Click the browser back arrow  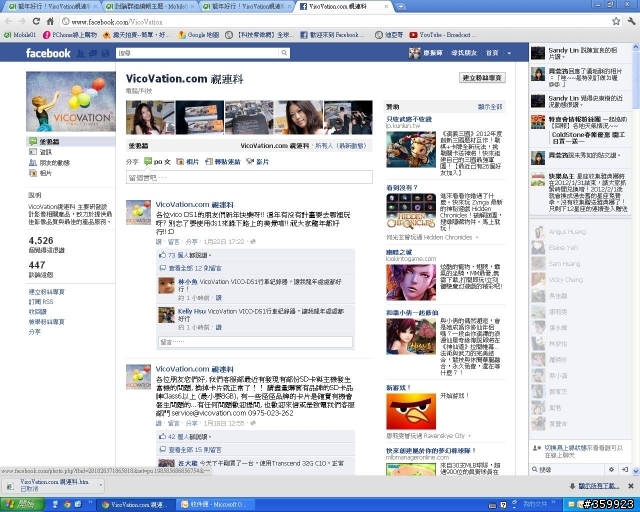coord(8,21)
